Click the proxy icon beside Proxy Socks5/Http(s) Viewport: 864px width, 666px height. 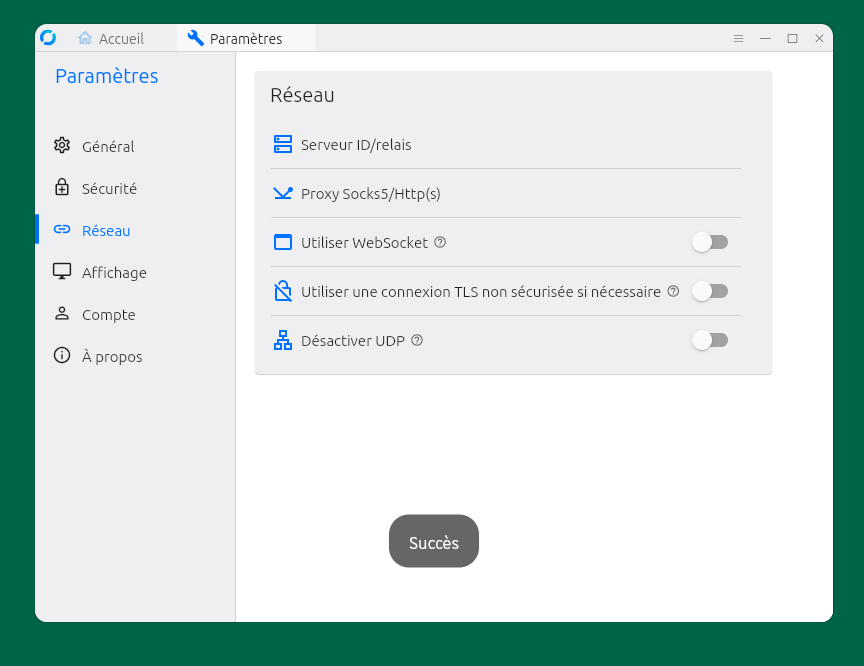point(283,193)
